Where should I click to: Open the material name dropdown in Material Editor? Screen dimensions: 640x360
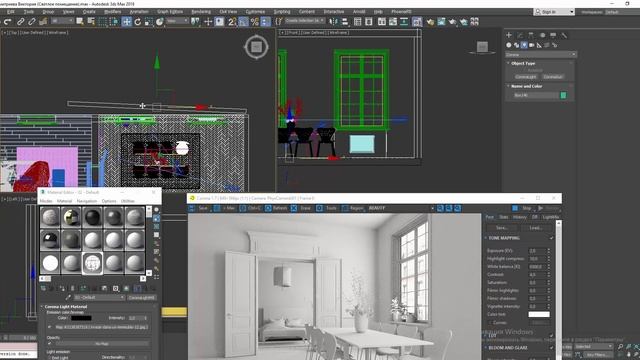click(x=99, y=298)
